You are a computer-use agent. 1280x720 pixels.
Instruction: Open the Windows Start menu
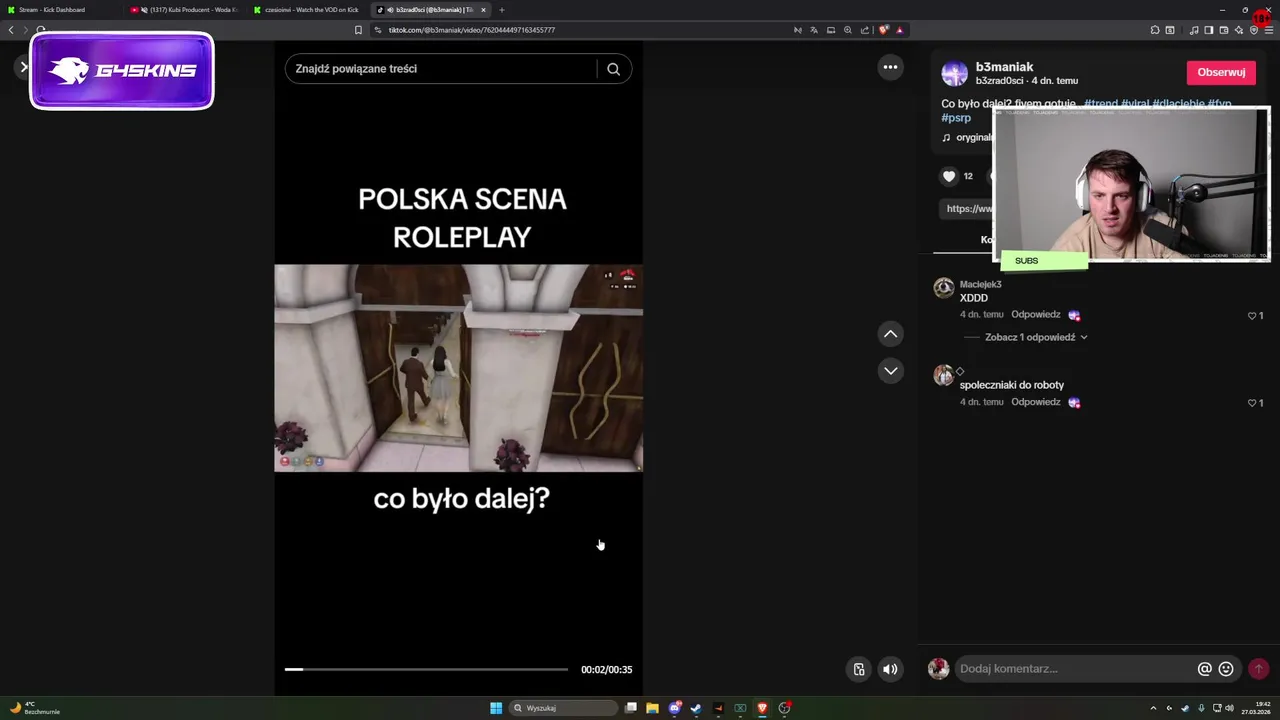point(496,708)
